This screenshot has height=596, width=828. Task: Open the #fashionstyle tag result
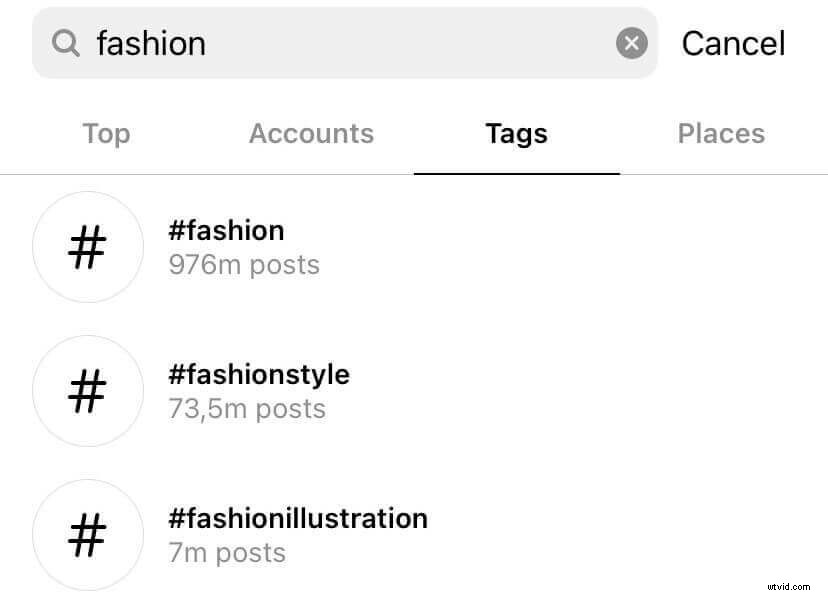point(259,375)
